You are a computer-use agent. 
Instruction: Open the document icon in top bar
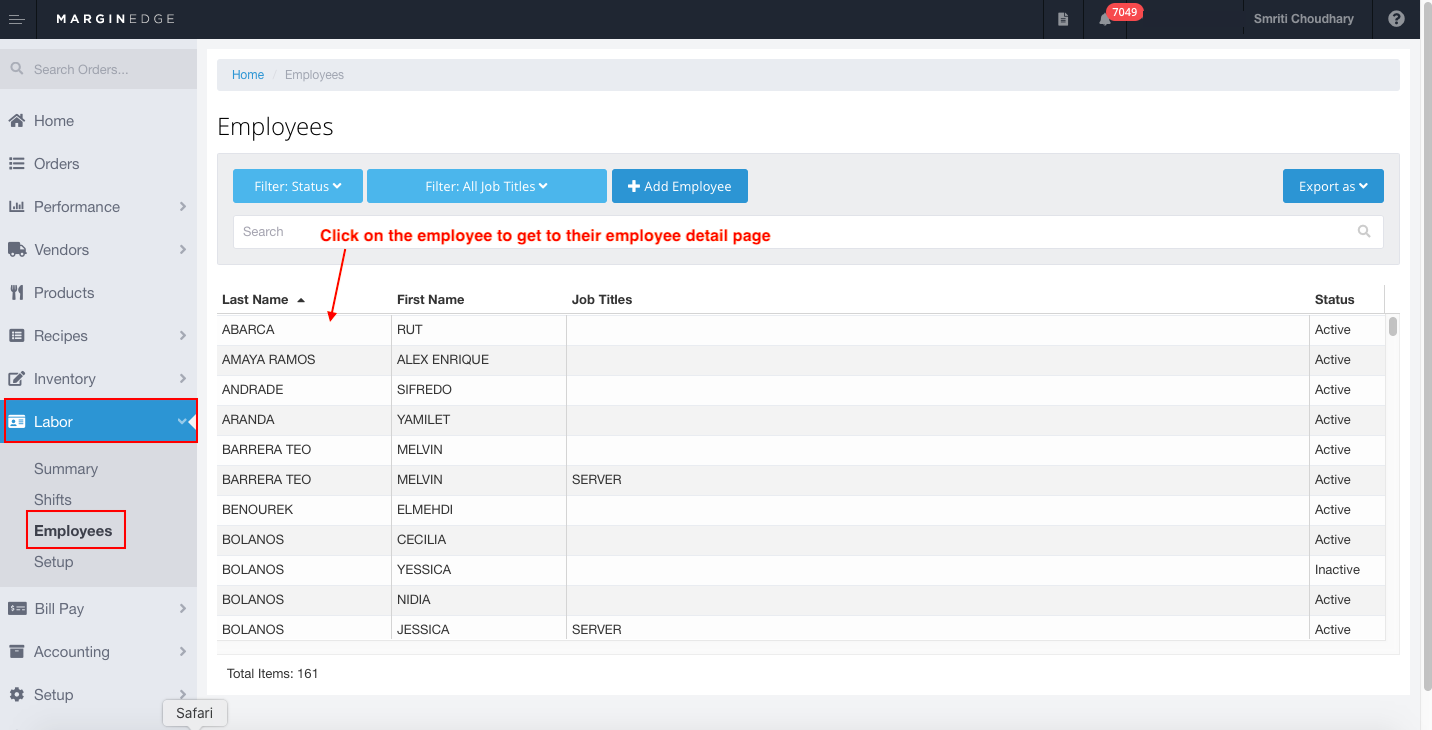[1063, 19]
